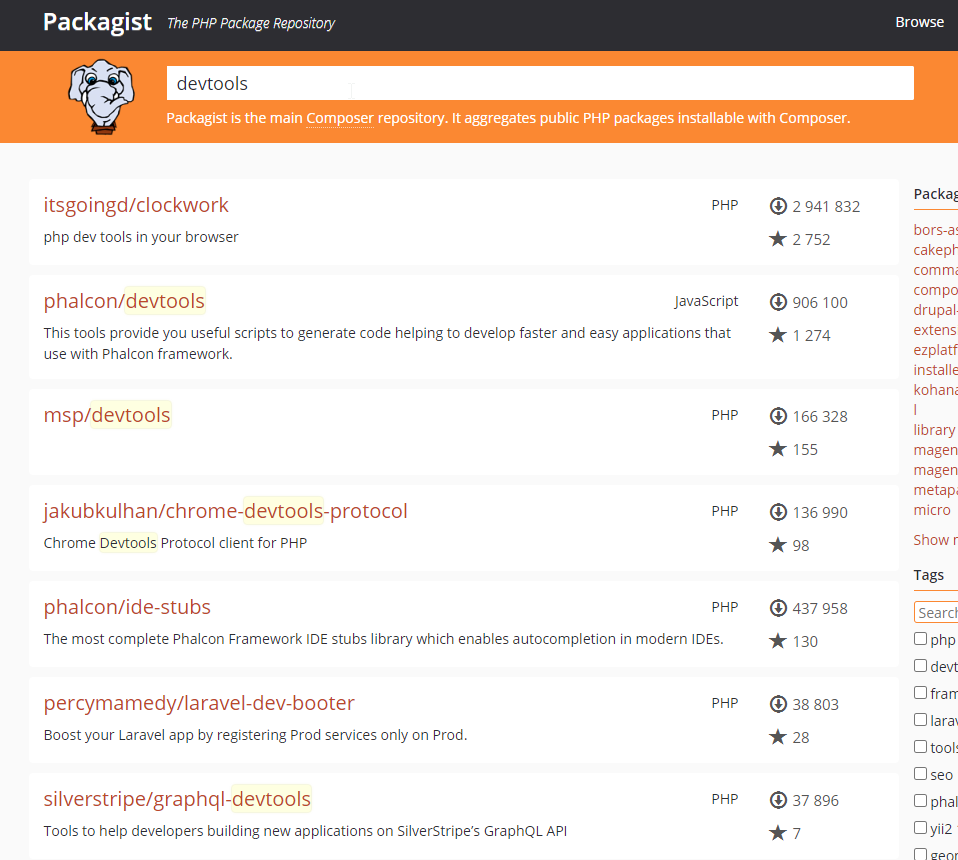Screen dimensions: 958x860
Task: Click star icon in silverstripe/graphql-devtools row
Action: tap(778, 833)
